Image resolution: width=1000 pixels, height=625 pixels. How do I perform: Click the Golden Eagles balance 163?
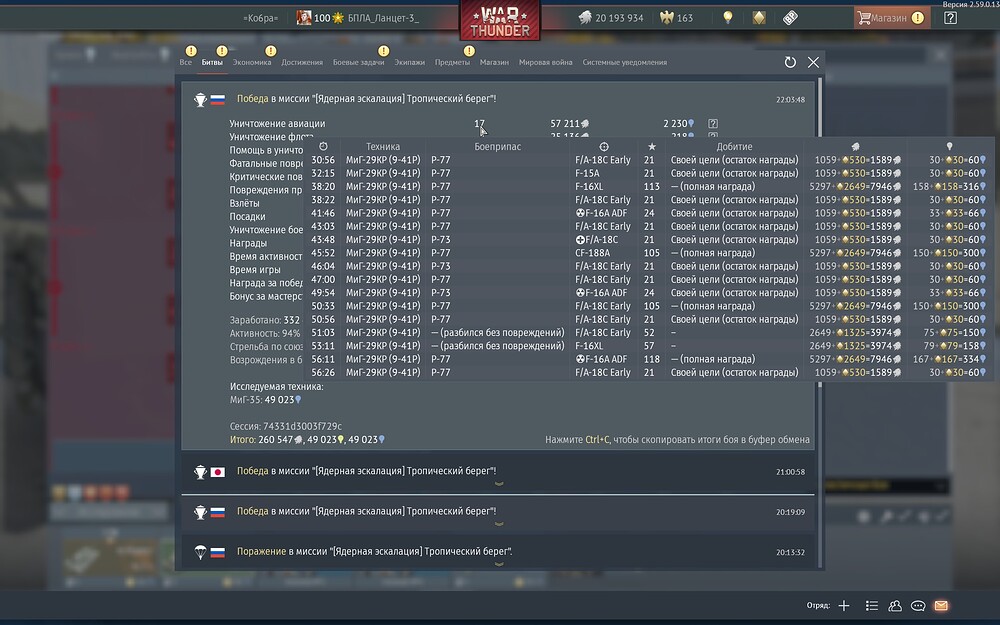(x=677, y=18)
